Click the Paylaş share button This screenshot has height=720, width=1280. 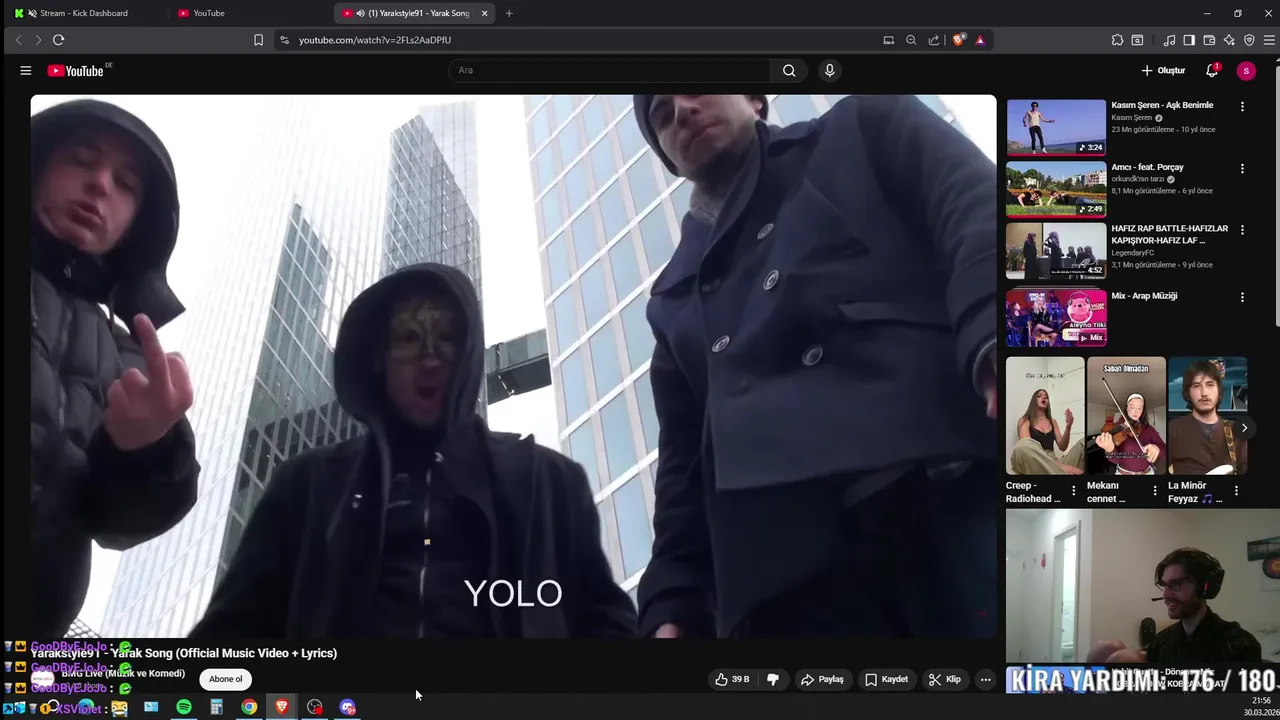[x=822, y=679]
